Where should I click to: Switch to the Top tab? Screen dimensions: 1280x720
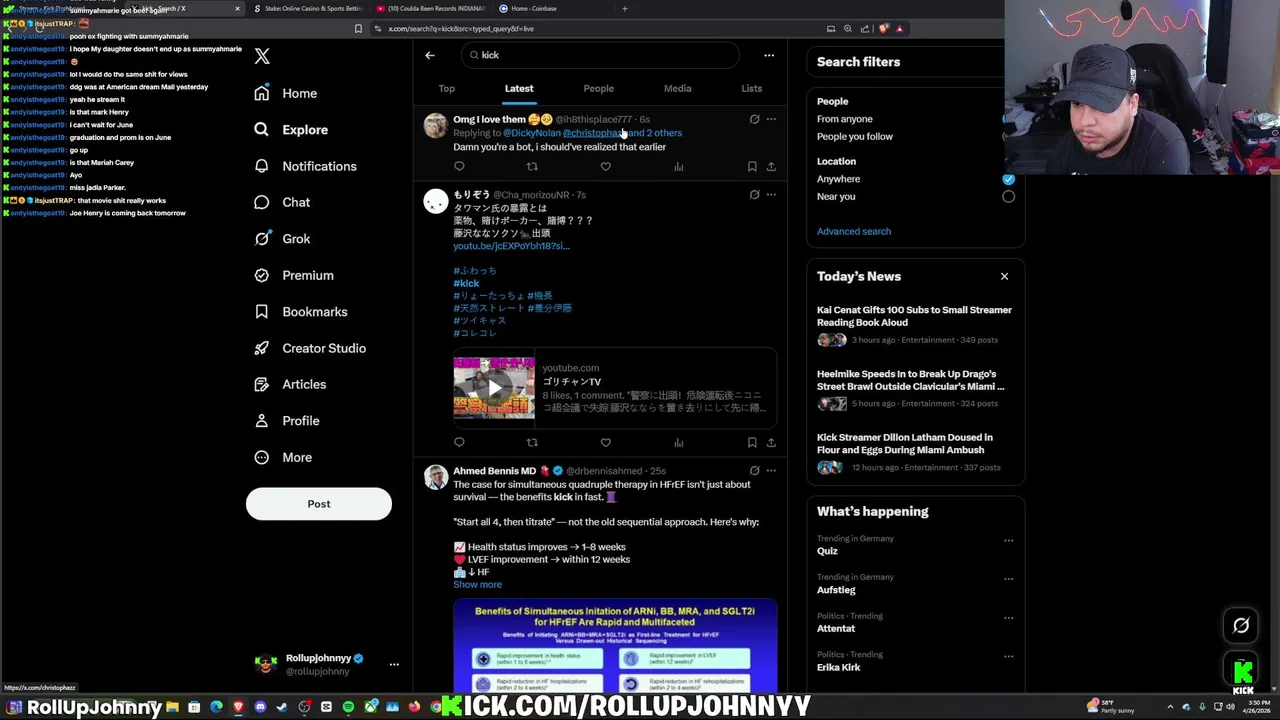coord(447,88)
